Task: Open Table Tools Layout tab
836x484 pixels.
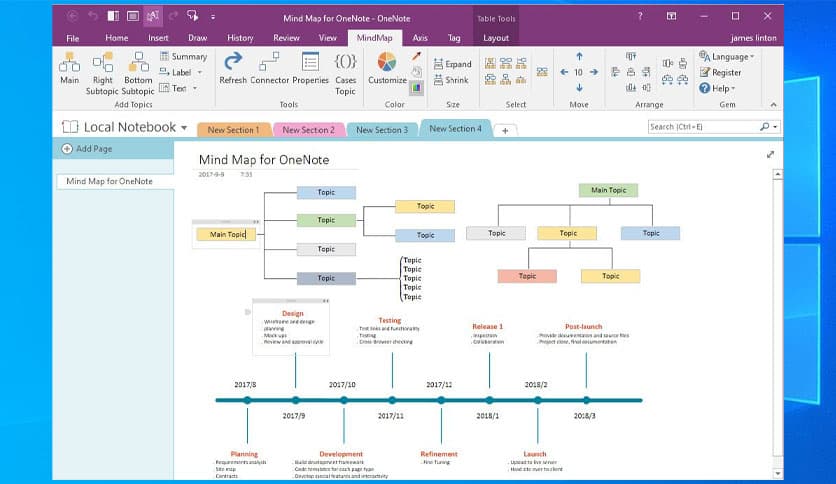Action: pyautogui.click(x=496, y=38)
